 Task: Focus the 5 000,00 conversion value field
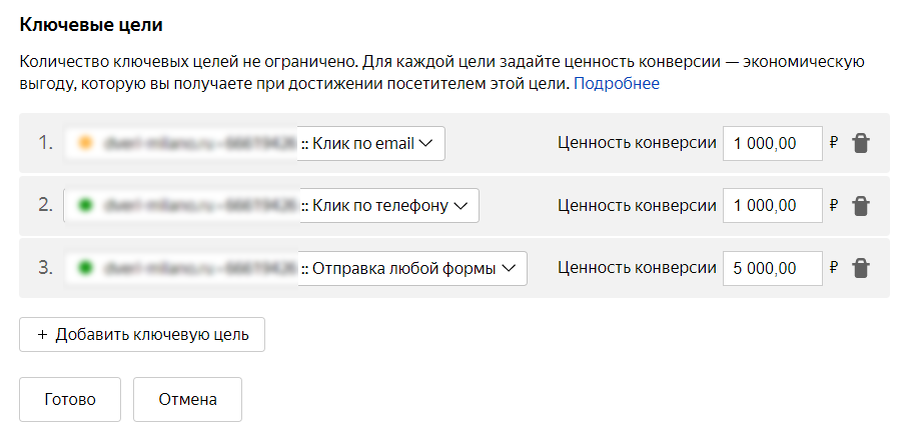click(772, 268)
